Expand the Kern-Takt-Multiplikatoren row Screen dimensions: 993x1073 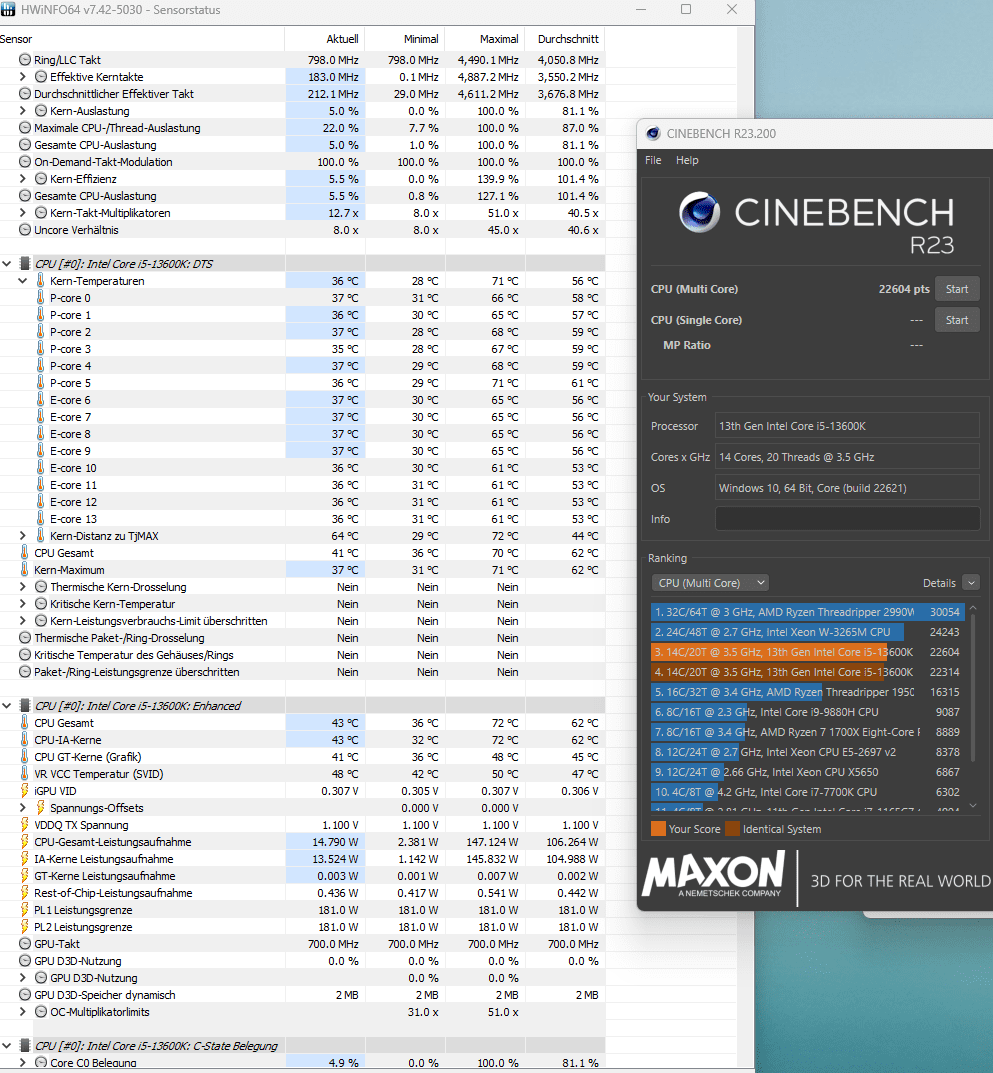[23, 213]
